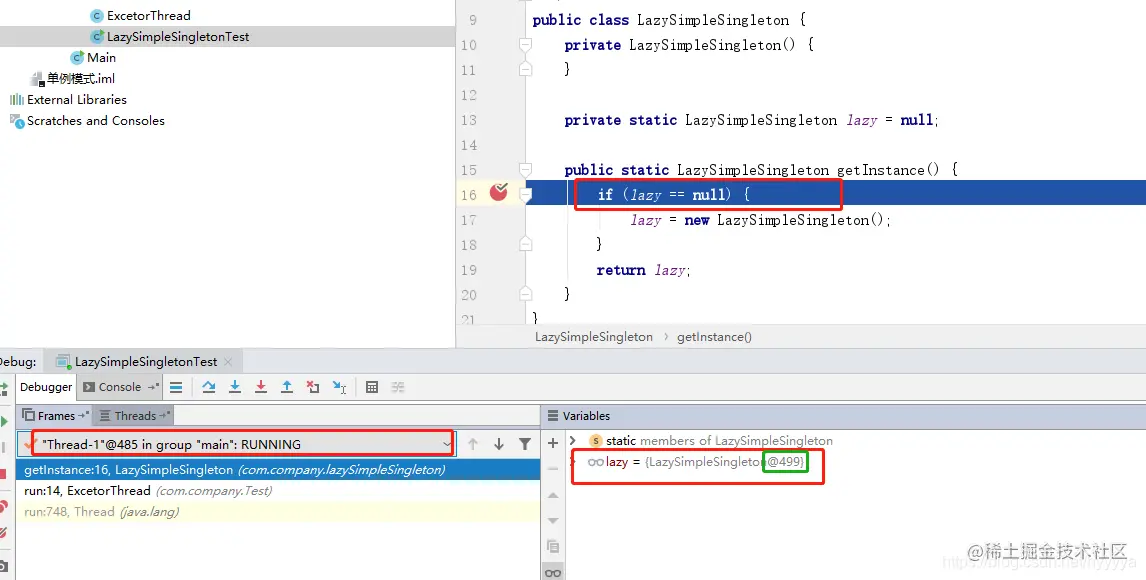Select Main class in project tree
Viewport: 1146px width, 580px height.
[x=93, y=58]
